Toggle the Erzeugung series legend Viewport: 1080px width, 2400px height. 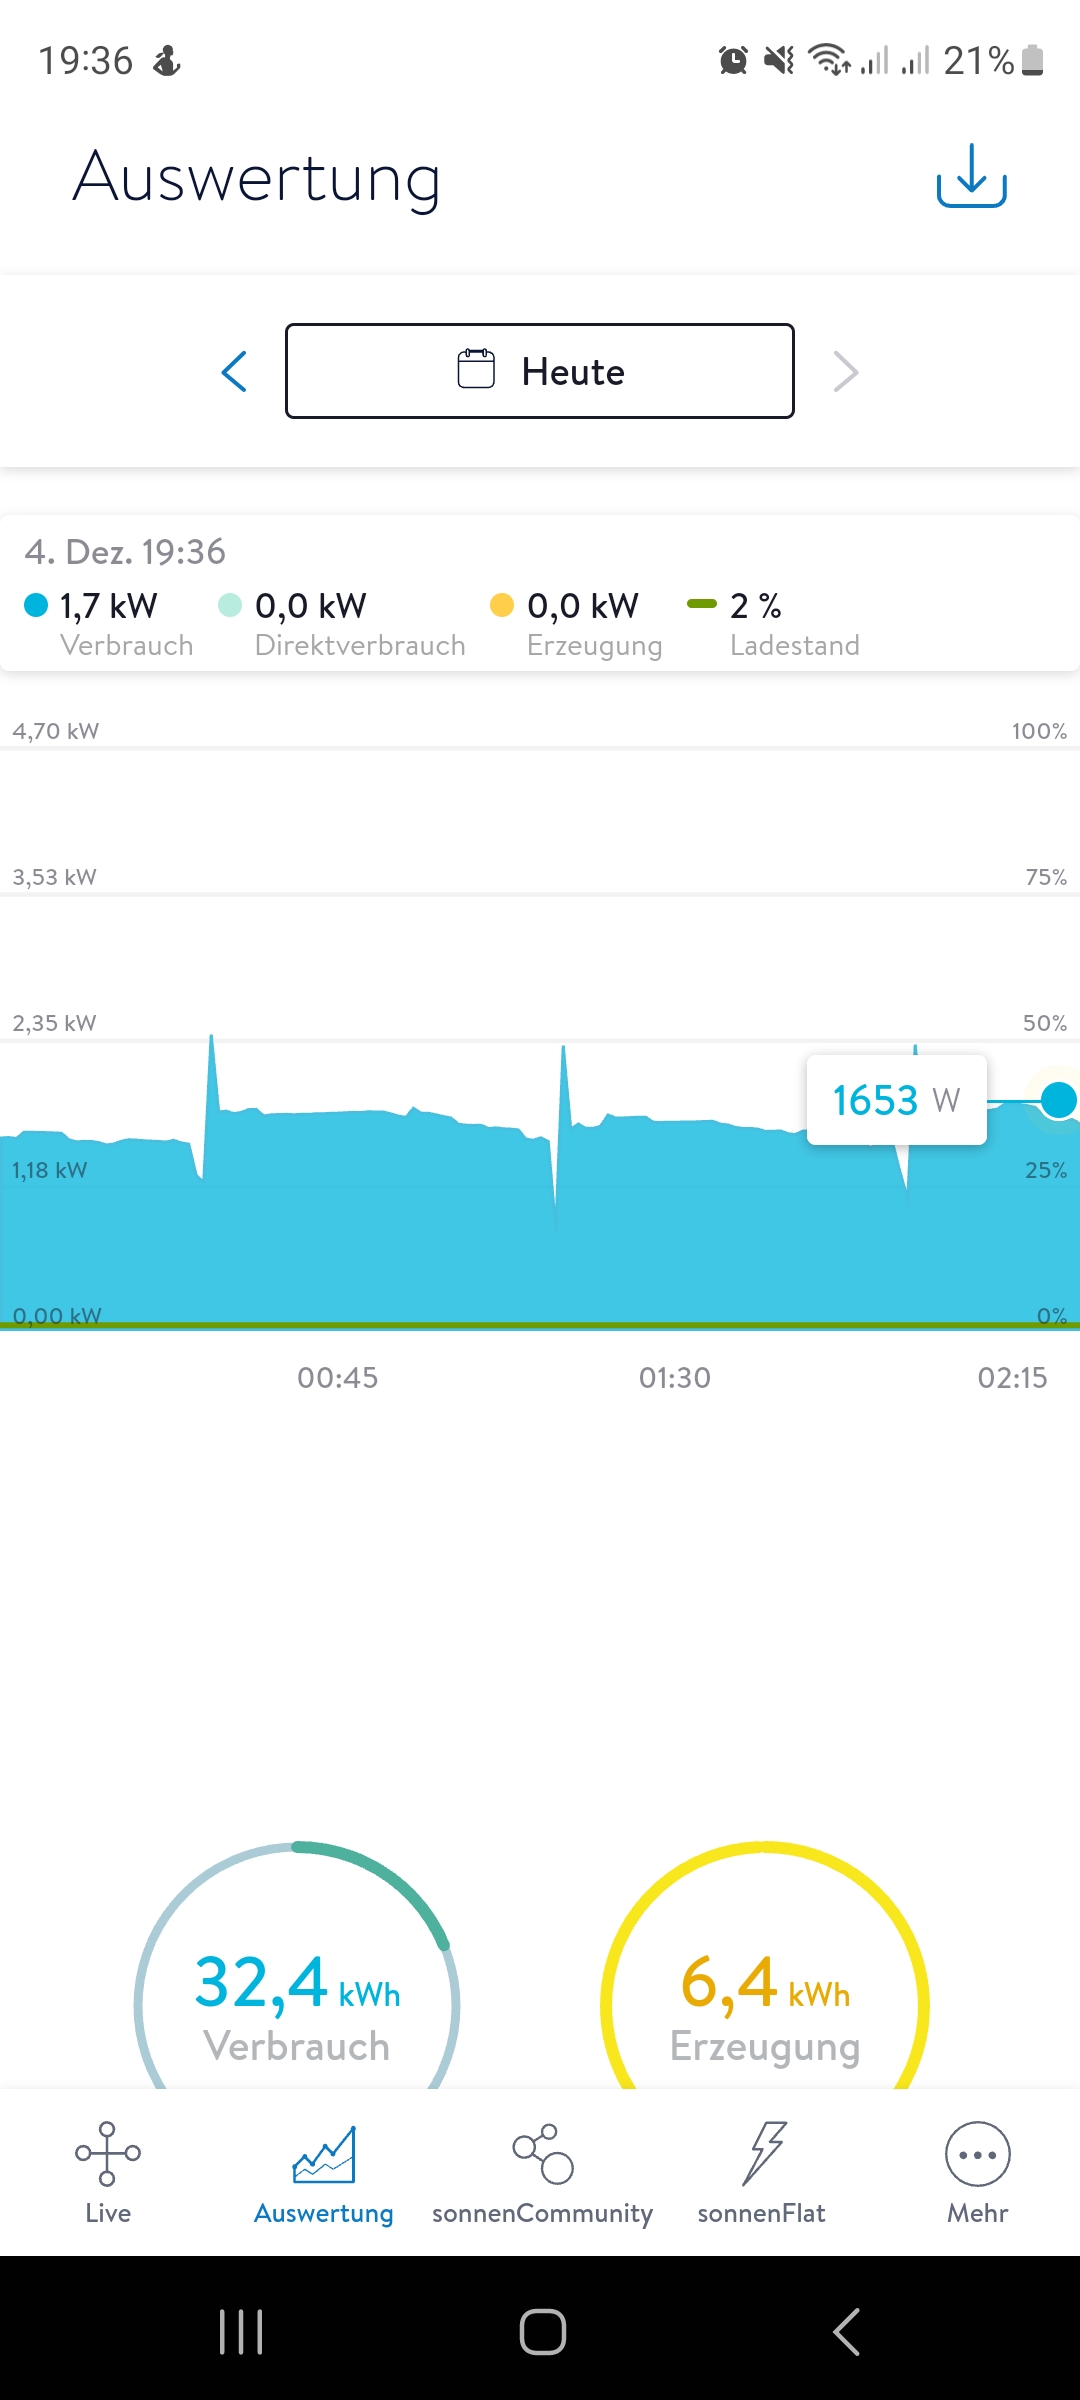[576, 624]
